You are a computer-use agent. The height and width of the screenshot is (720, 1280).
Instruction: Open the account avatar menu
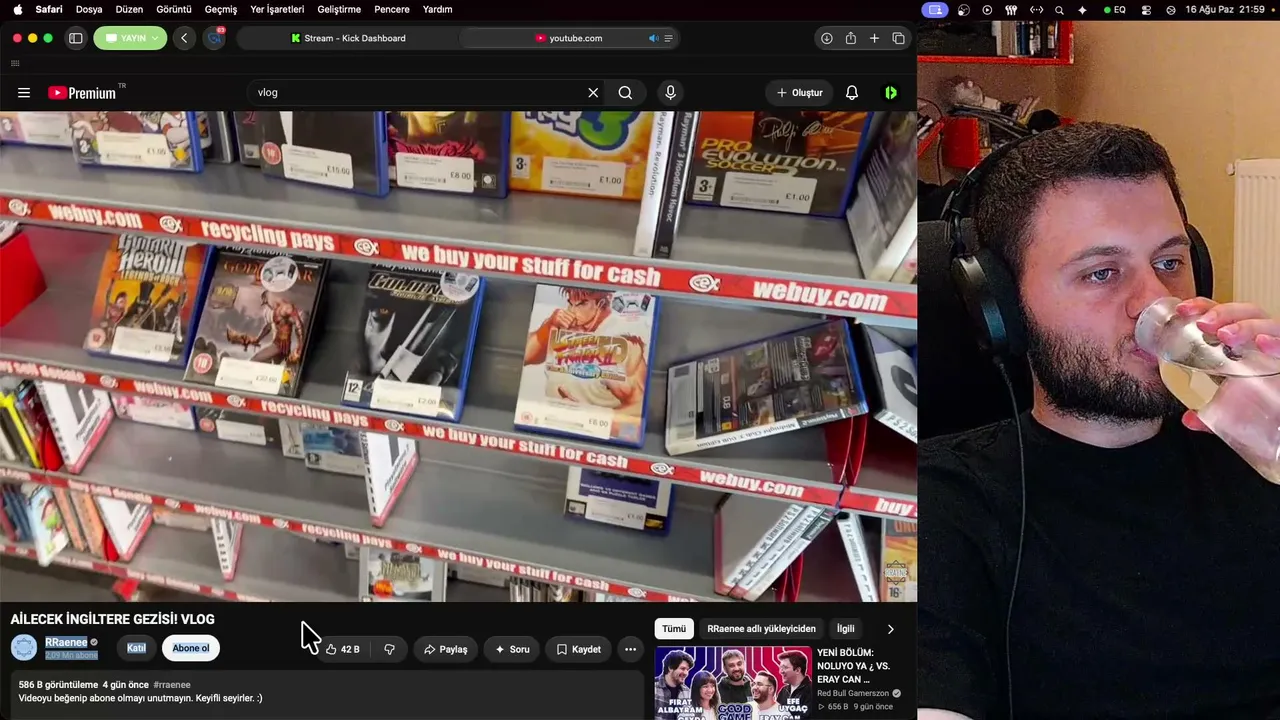(x=890, y=93)
